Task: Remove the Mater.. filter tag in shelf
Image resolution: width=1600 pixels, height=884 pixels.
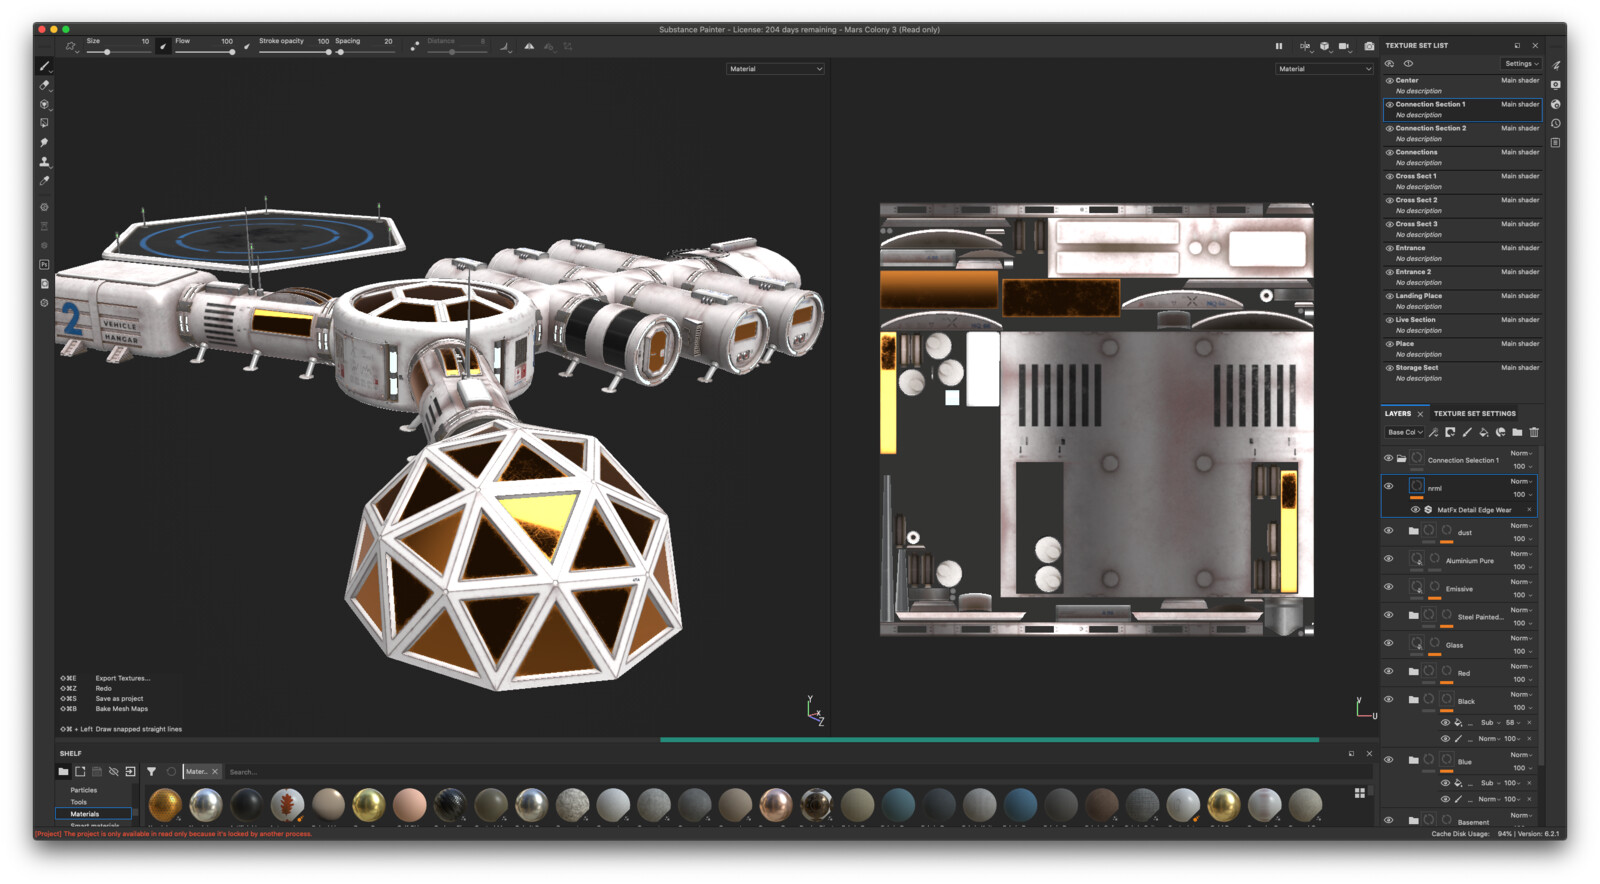Action: tap(214, 771)
